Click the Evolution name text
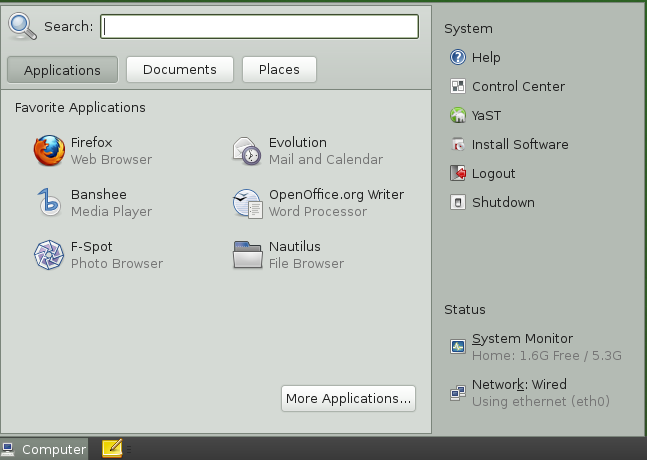The height and width of the screenshot is (460, 647). [x=298, y=142]
